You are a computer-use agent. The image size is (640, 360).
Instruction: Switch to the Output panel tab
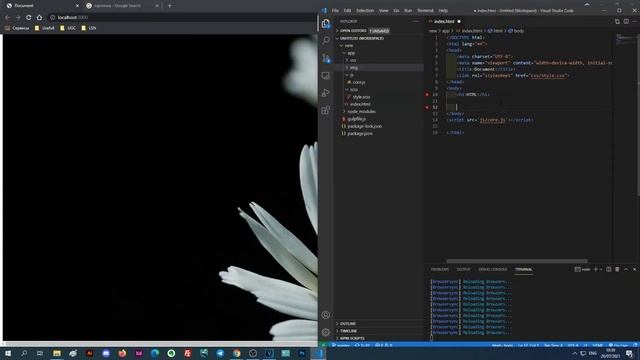[x=463, y=269]
